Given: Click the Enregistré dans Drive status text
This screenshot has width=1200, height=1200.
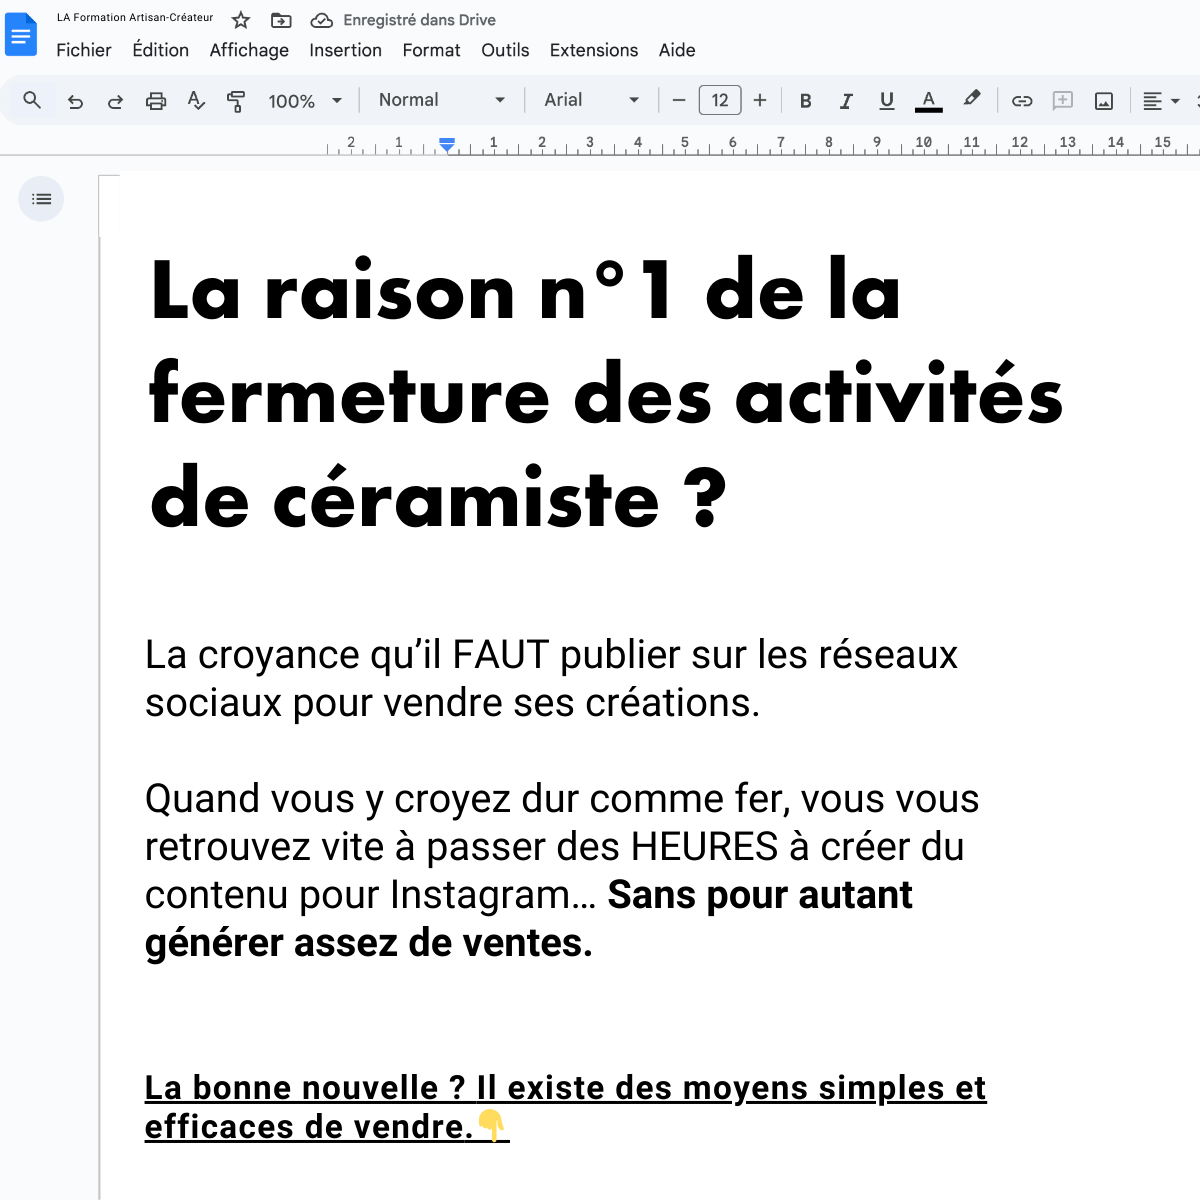Looking at the screenshot, I should (419, 20).
